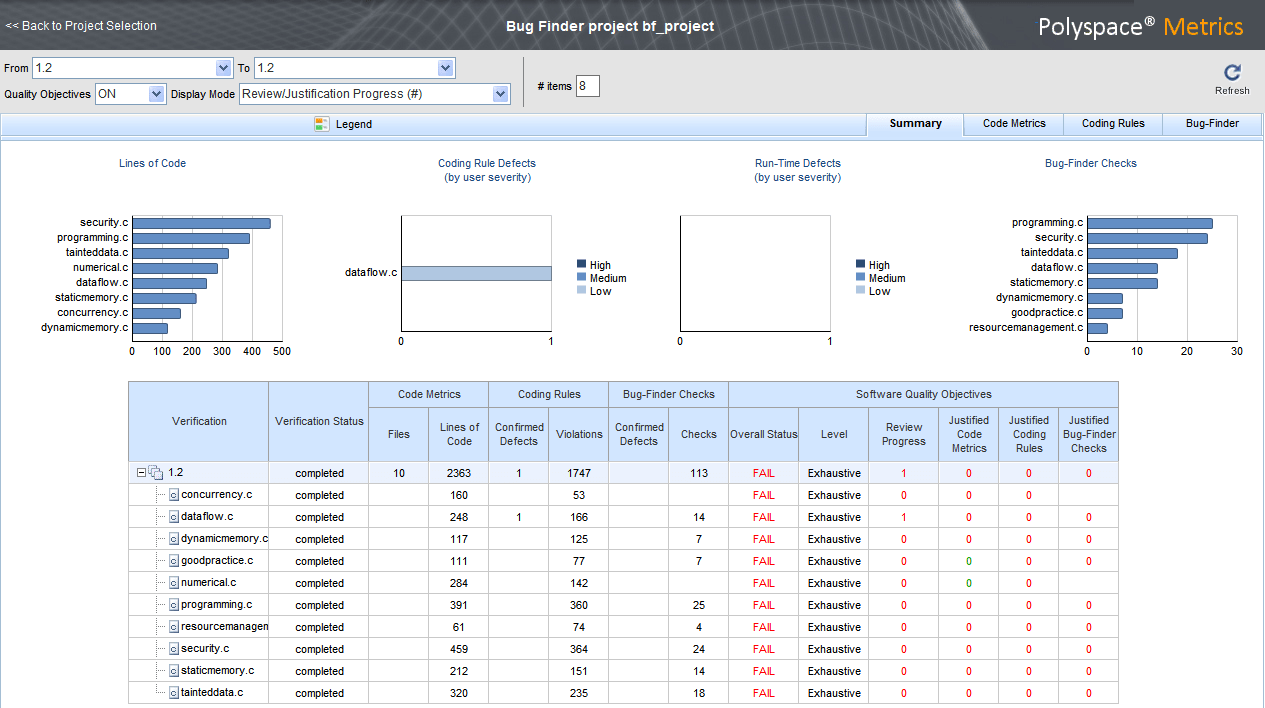Viewport: 1265px width, 708px height.
Task: Click the file icon beside programming.c
Action: pyautogui.click(x=173, y=605)
